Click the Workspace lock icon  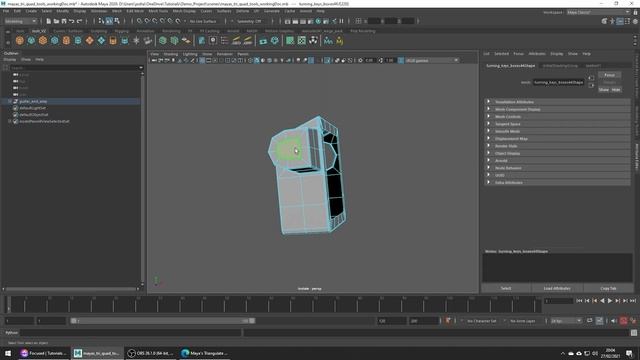635,12
